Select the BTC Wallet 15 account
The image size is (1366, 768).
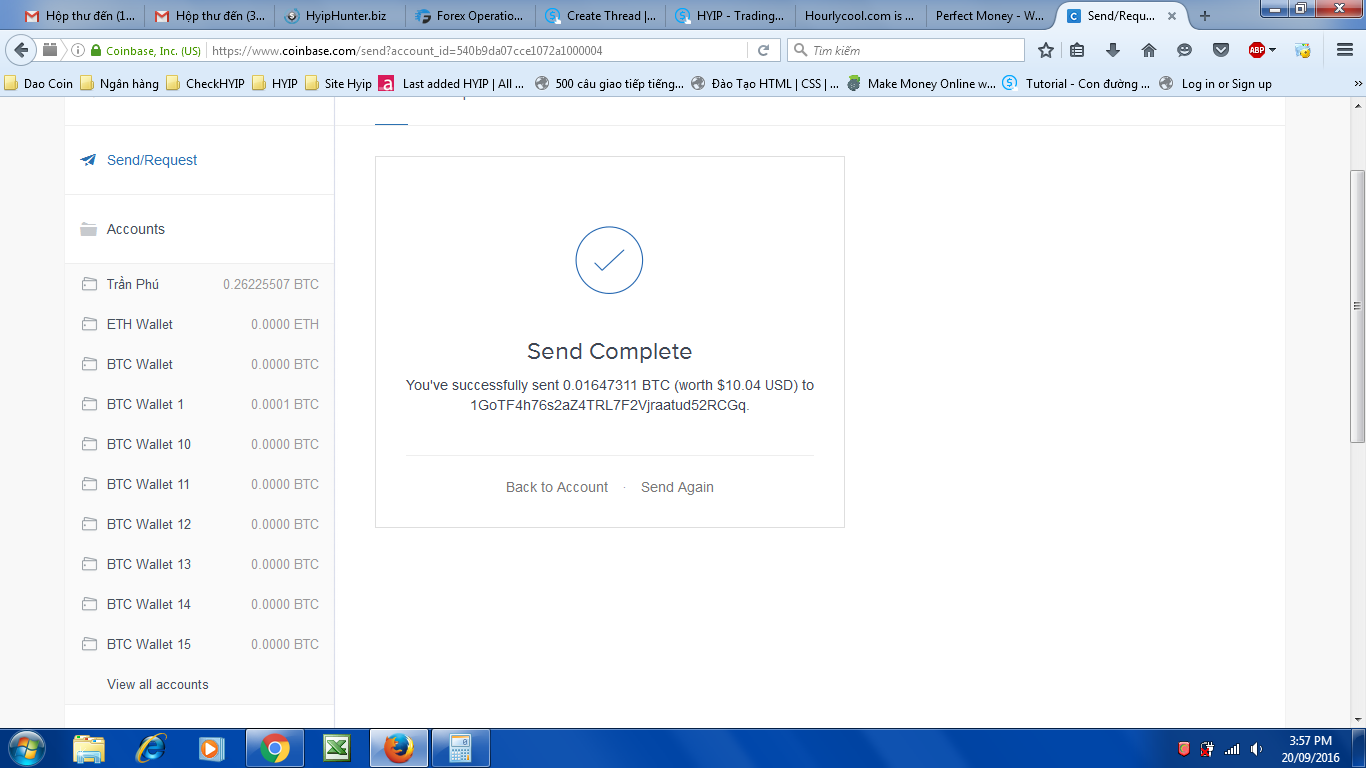pyautogui.click(x=199, y=644)
